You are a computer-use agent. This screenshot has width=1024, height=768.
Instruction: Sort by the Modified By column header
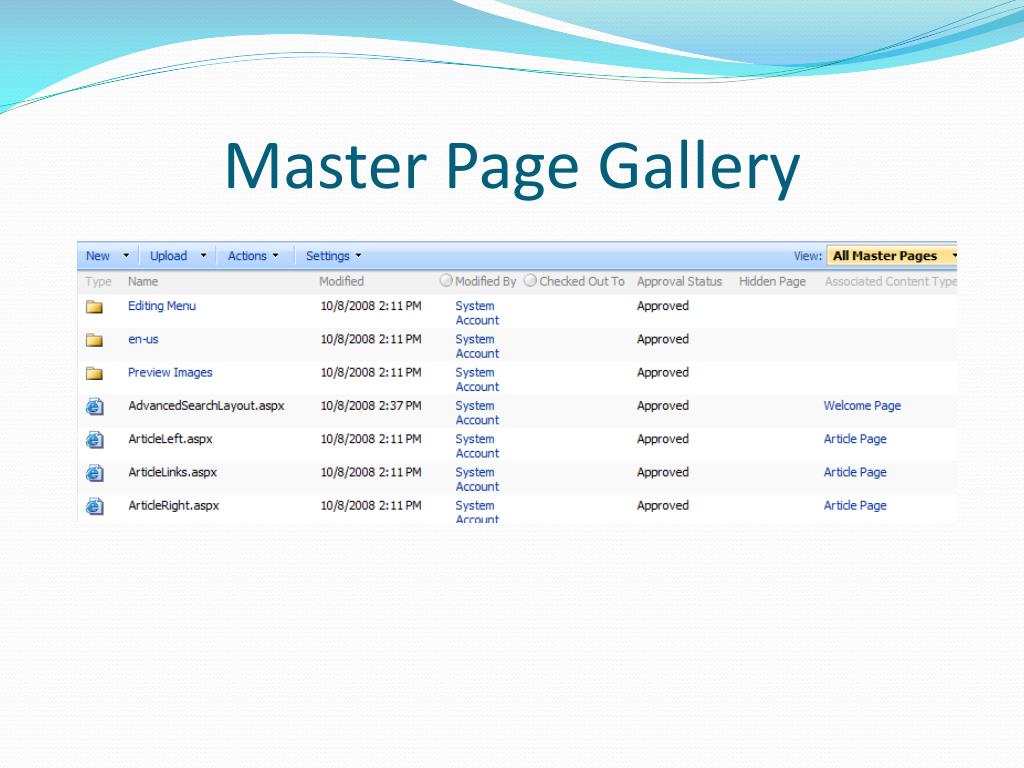(x=485, y=281)
